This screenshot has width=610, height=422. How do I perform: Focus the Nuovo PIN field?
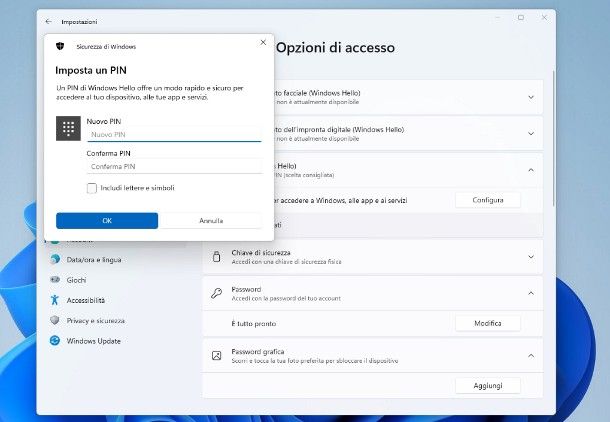(174, 135)
